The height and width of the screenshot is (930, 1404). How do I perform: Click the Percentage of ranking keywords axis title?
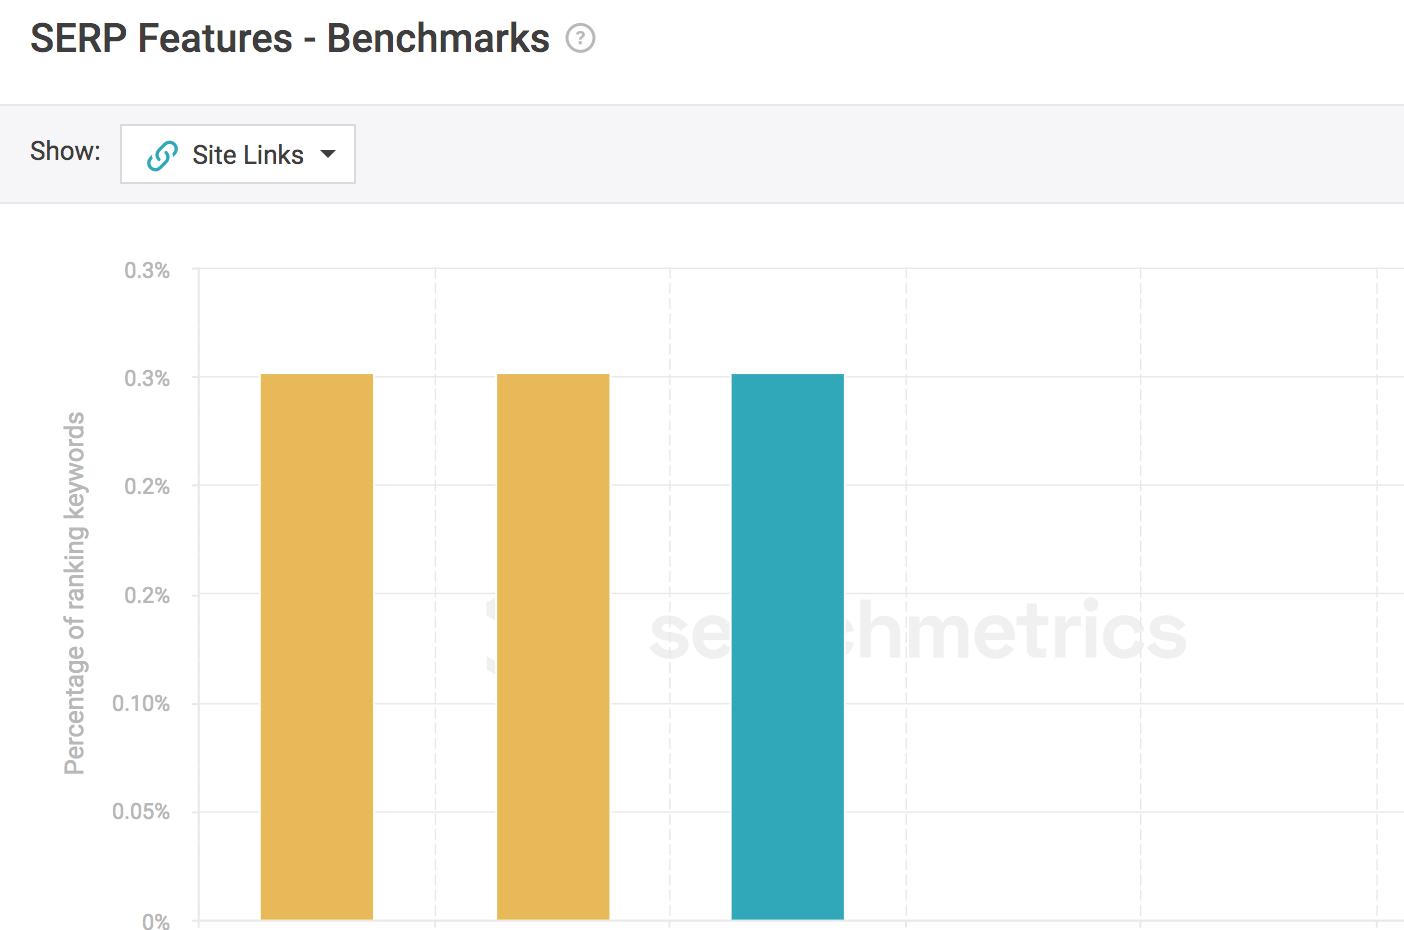(x=75, y=593)
